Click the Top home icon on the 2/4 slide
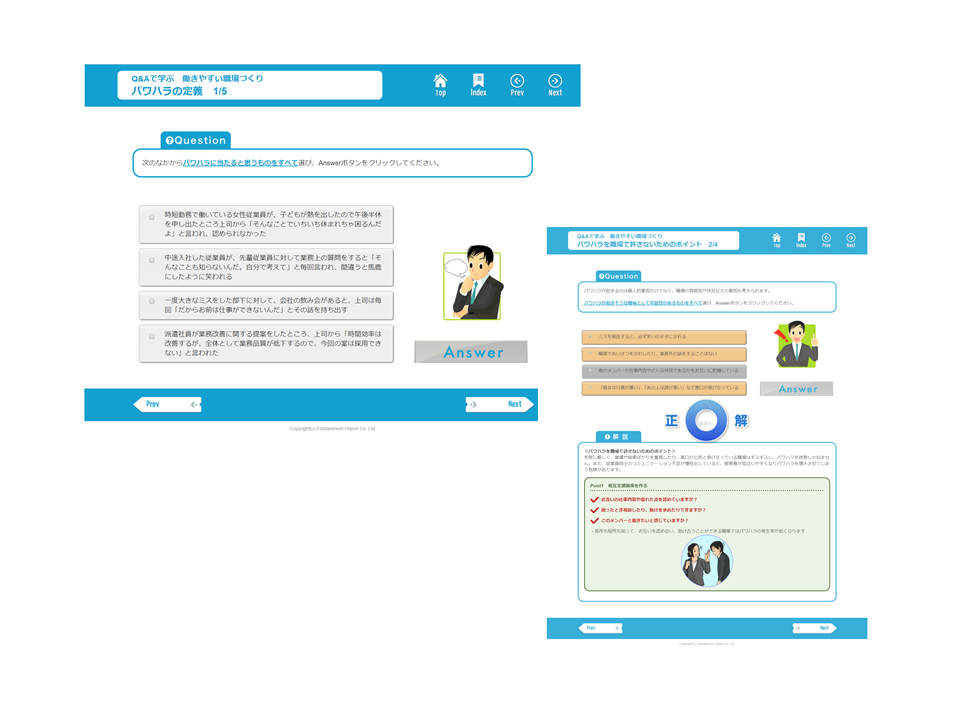This screenshot has height=720, width=960. 776,240
